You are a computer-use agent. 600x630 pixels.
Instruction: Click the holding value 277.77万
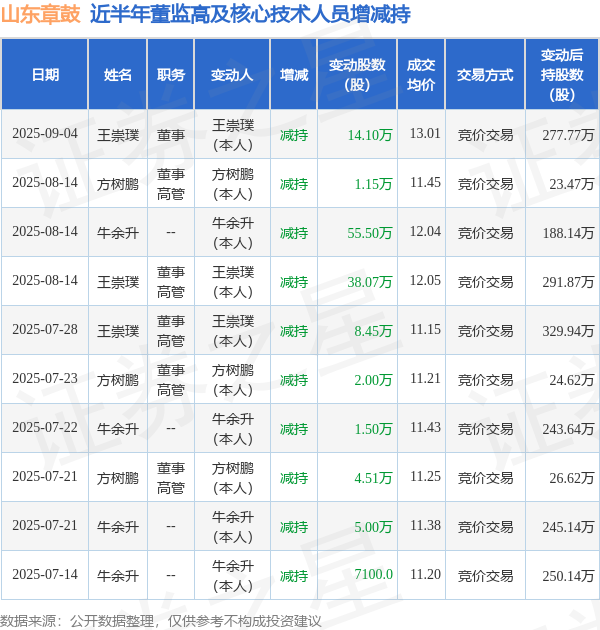568,135
